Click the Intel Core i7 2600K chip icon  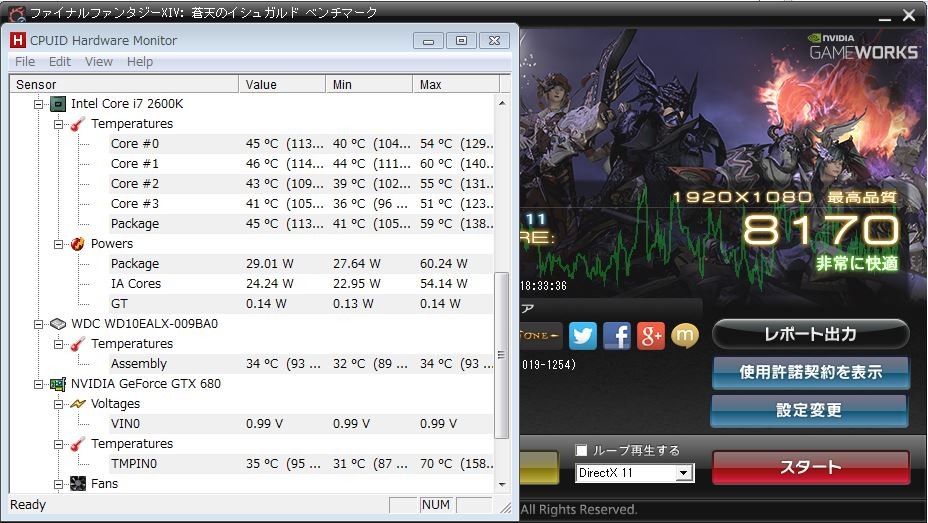click(x=57, y=104)
